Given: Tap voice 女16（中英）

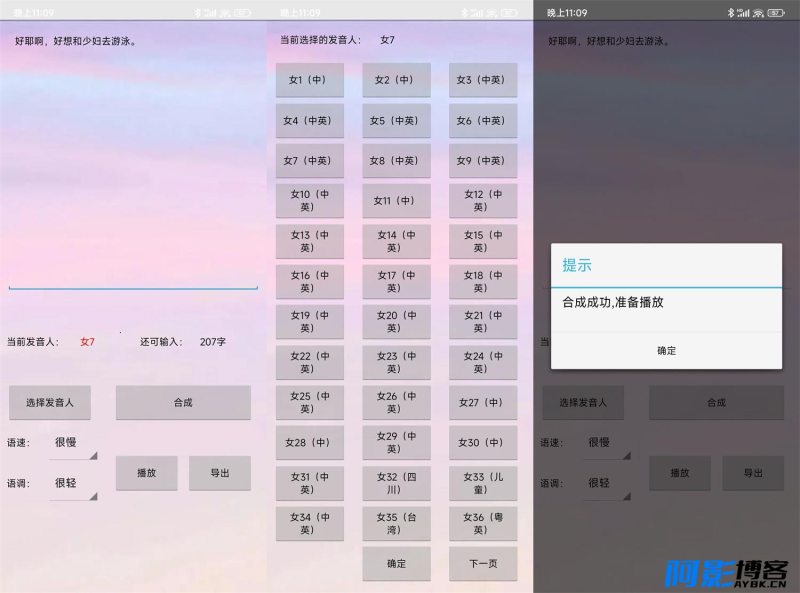Looking at the screenshot, I should coord(310,282).
